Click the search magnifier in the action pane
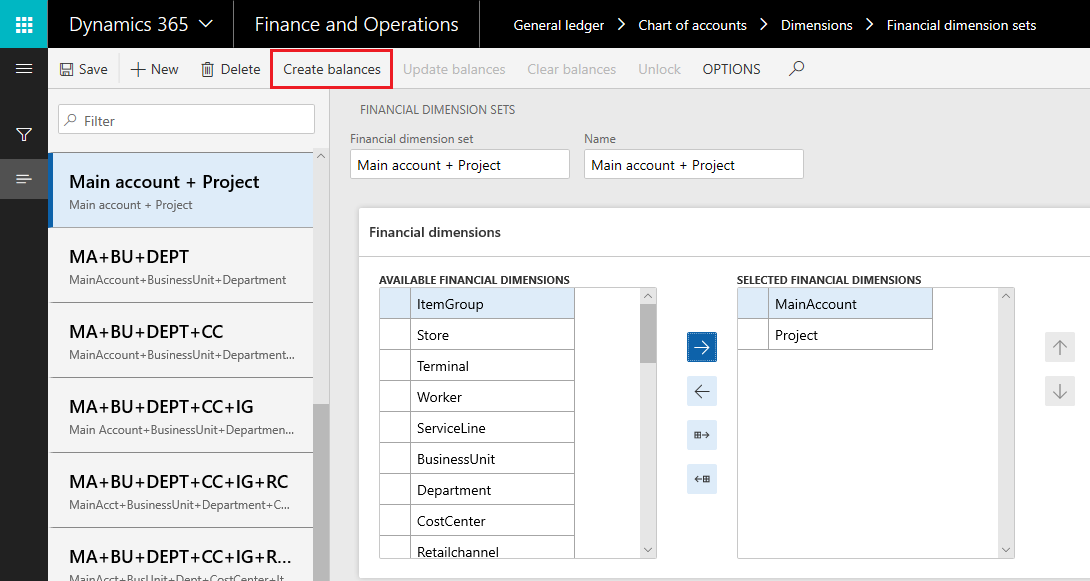Image resolution: width=1090 pixels, height=581 pixels. 794,70
